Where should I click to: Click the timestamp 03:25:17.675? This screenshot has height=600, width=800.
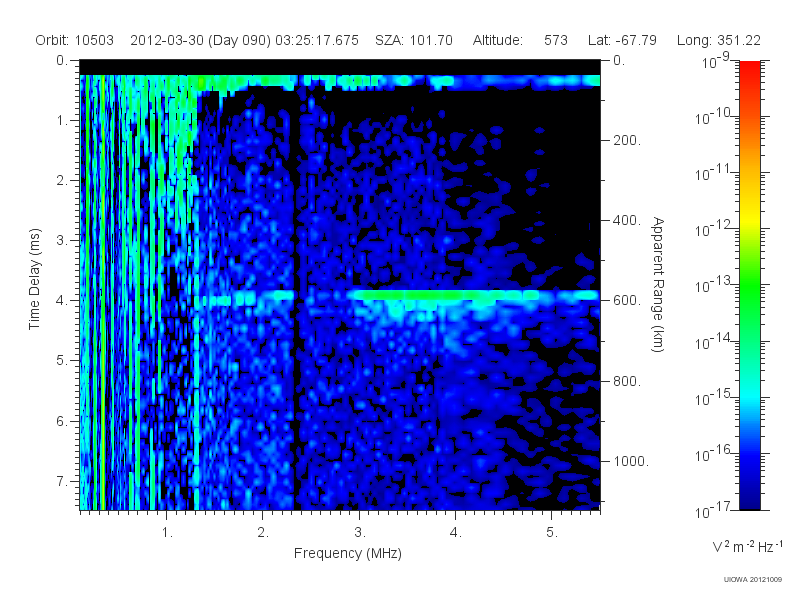317,40
